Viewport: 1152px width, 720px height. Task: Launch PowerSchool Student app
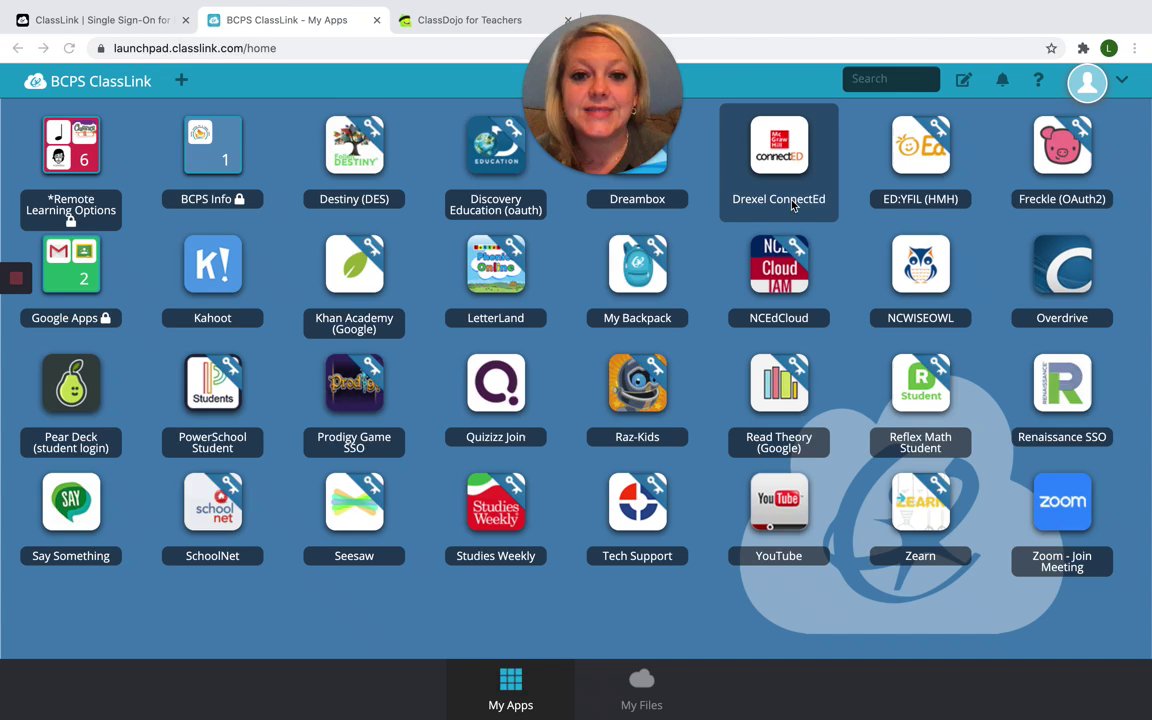point(212,384)
